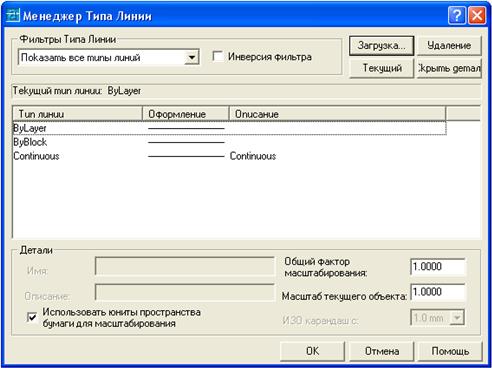492x368 pixels.
Task: Click the Скрыть детали button
Action: tap(449, 68)
